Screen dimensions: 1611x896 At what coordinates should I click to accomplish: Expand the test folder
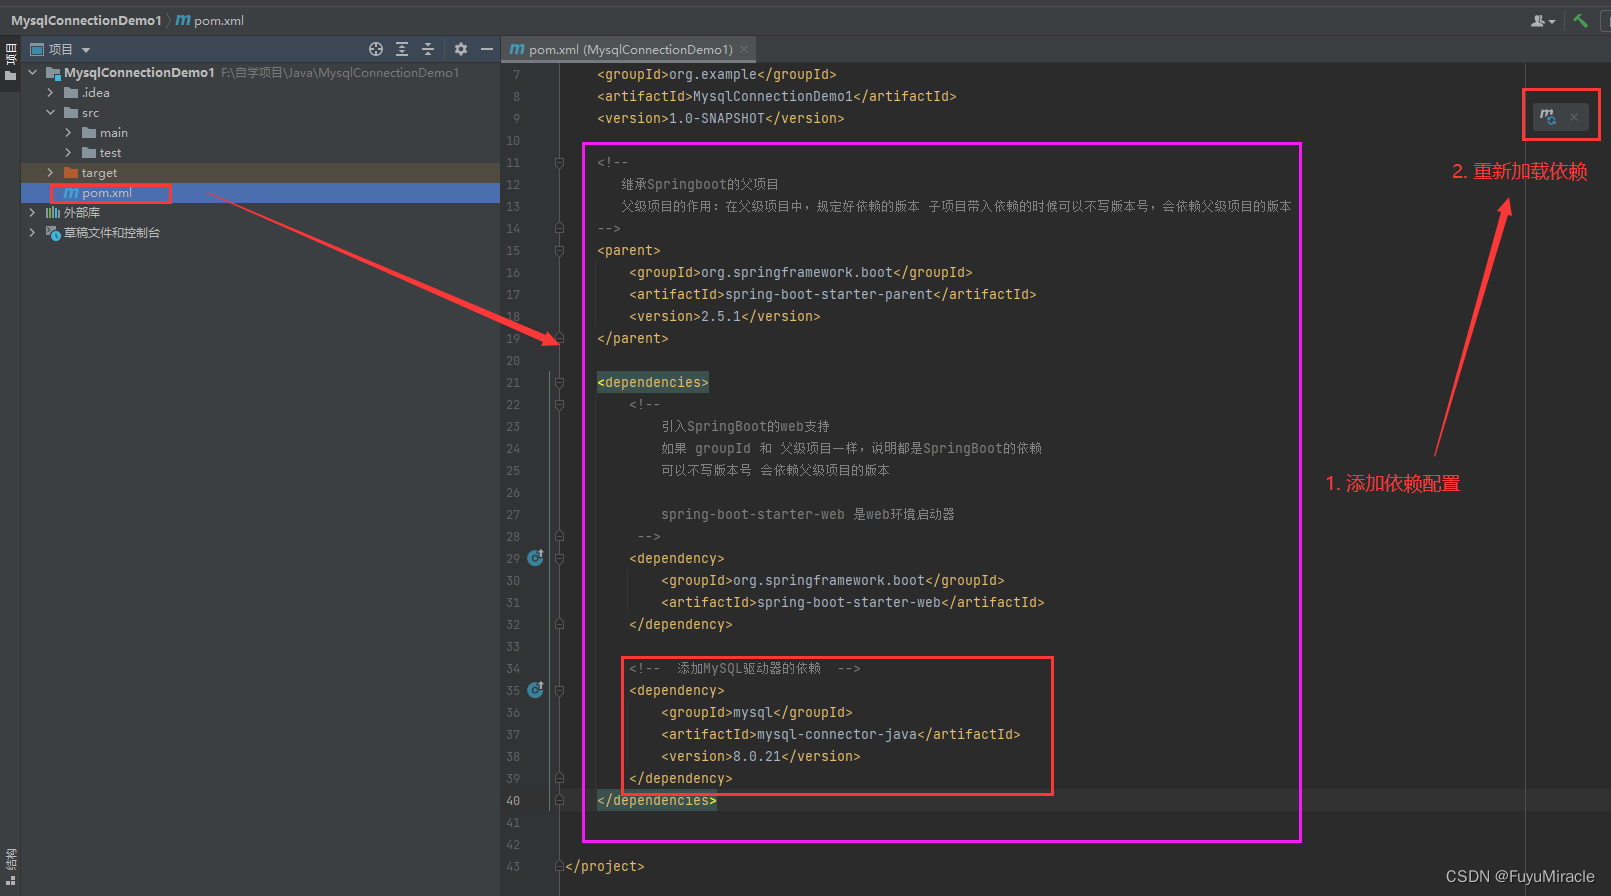click(x=69, y=152)
